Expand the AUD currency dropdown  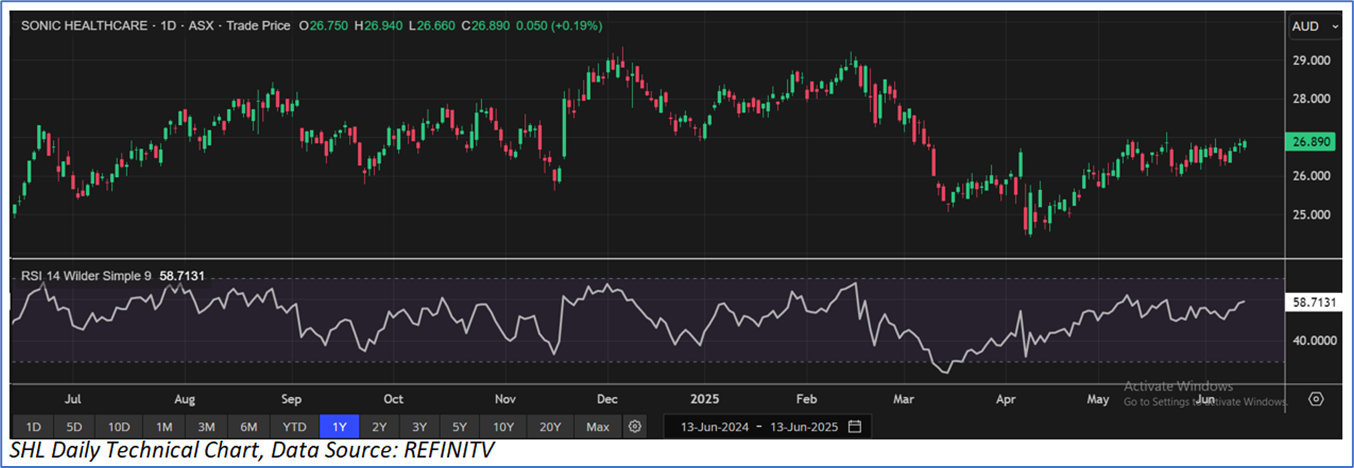tap(1313, 26)
